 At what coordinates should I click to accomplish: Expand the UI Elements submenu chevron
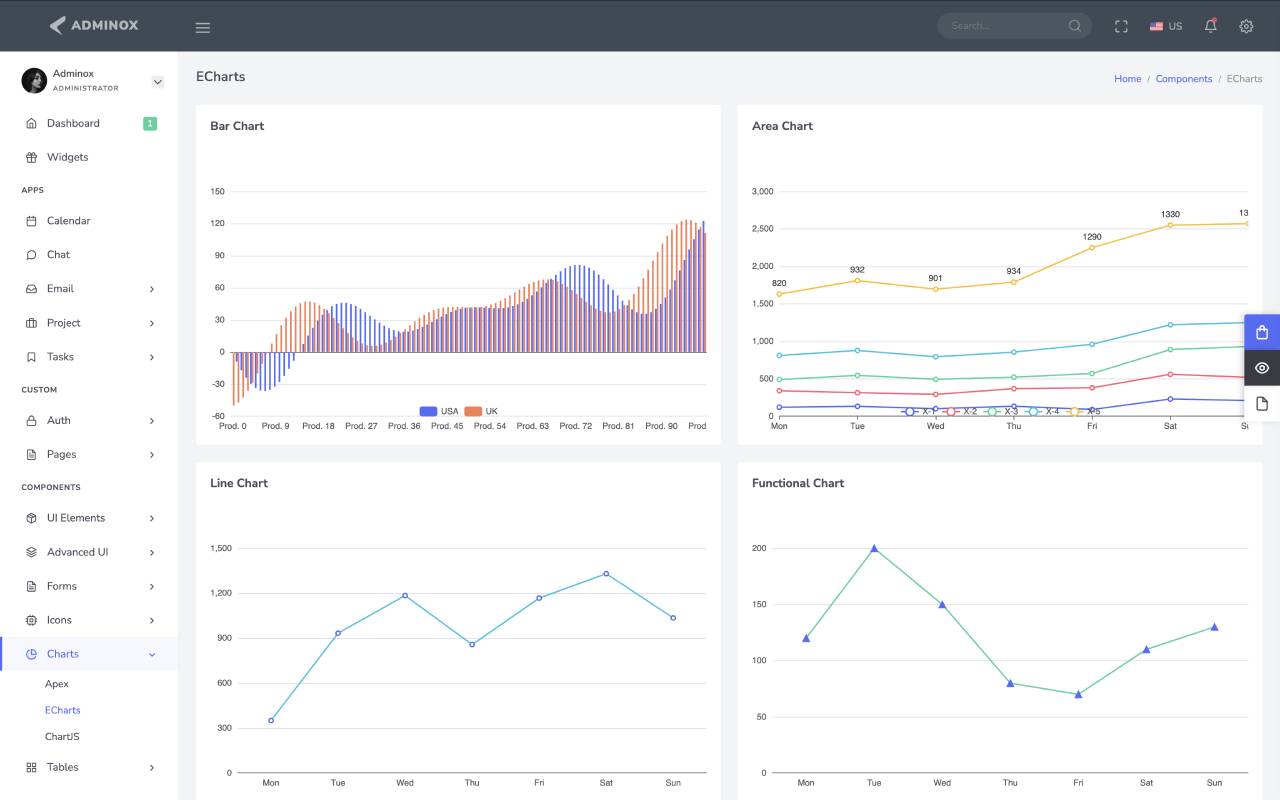pos(152,518)
